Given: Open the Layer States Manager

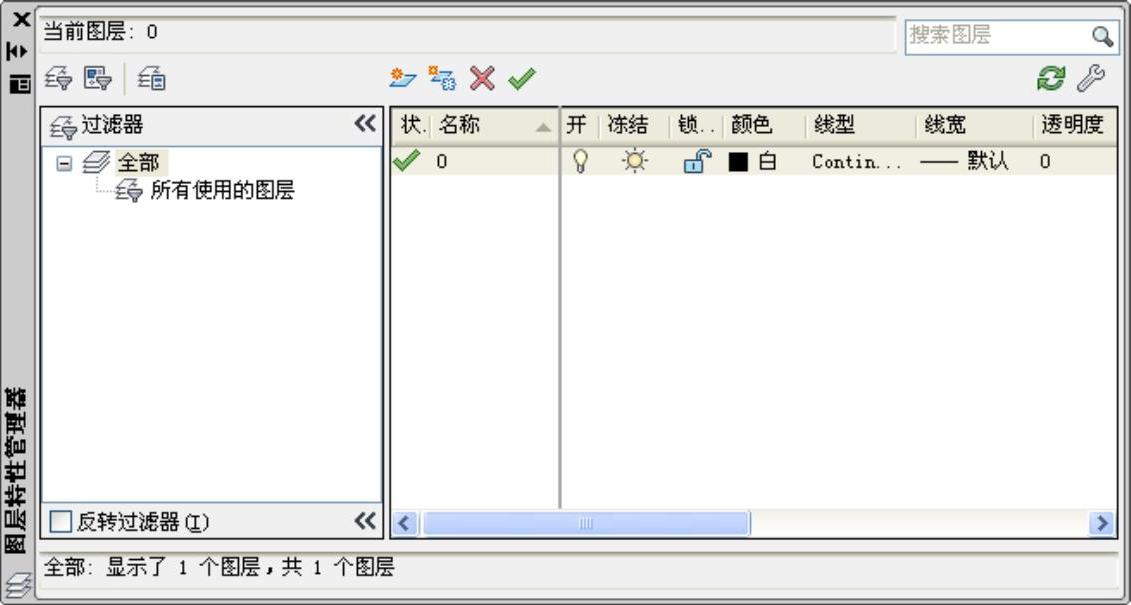Looking at the screenshot, I should [x=152, y=78].
